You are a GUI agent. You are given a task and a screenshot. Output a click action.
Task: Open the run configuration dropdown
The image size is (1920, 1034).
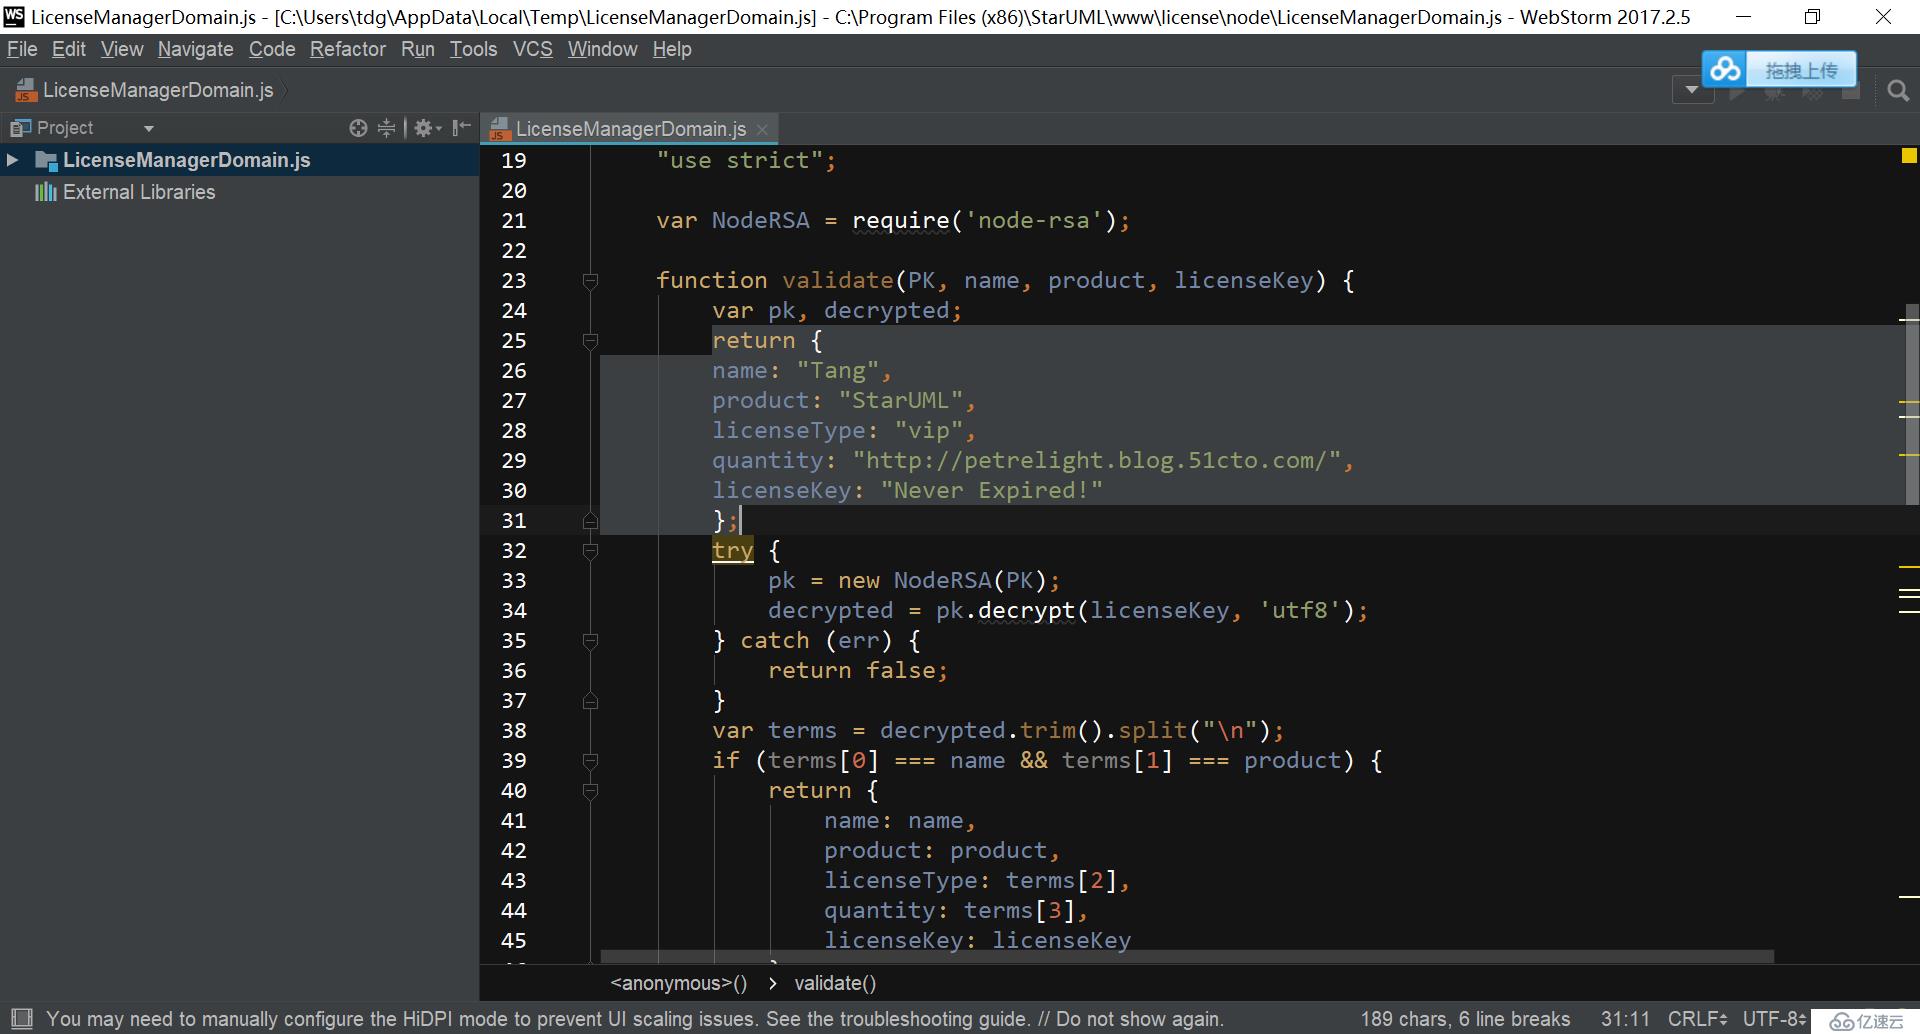tap(1692, 90)
